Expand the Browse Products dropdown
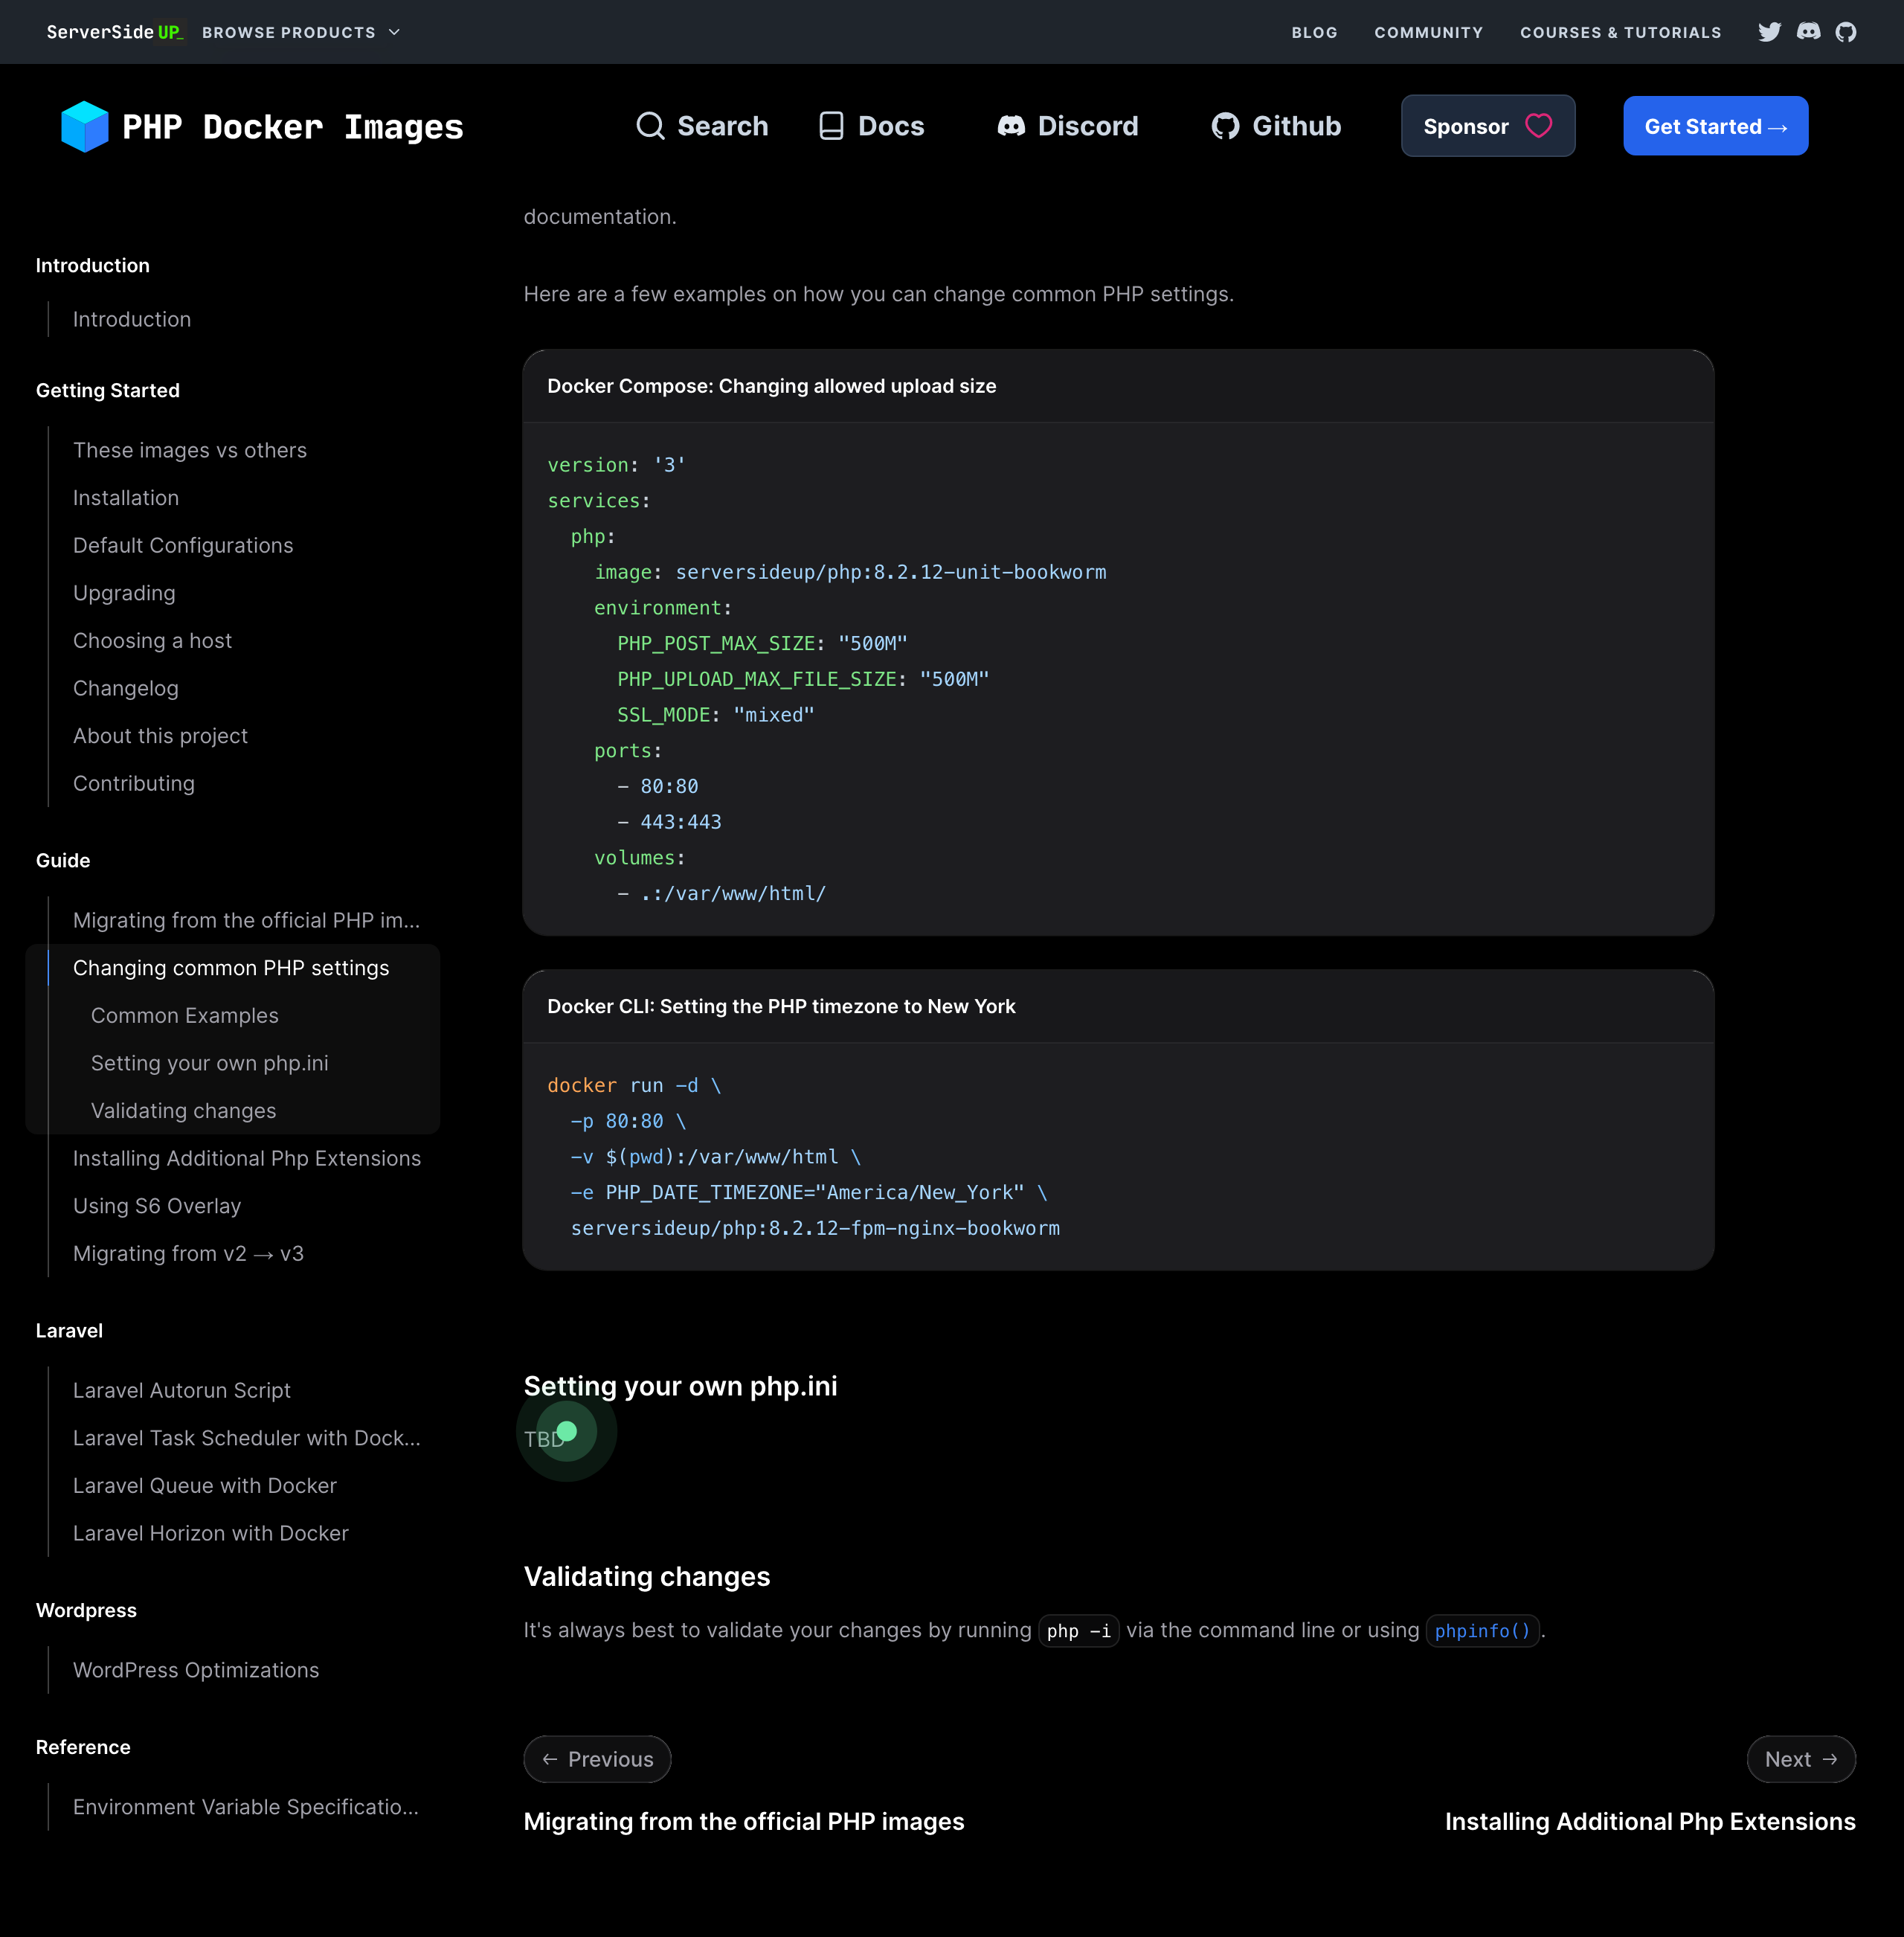 [300, 32]
